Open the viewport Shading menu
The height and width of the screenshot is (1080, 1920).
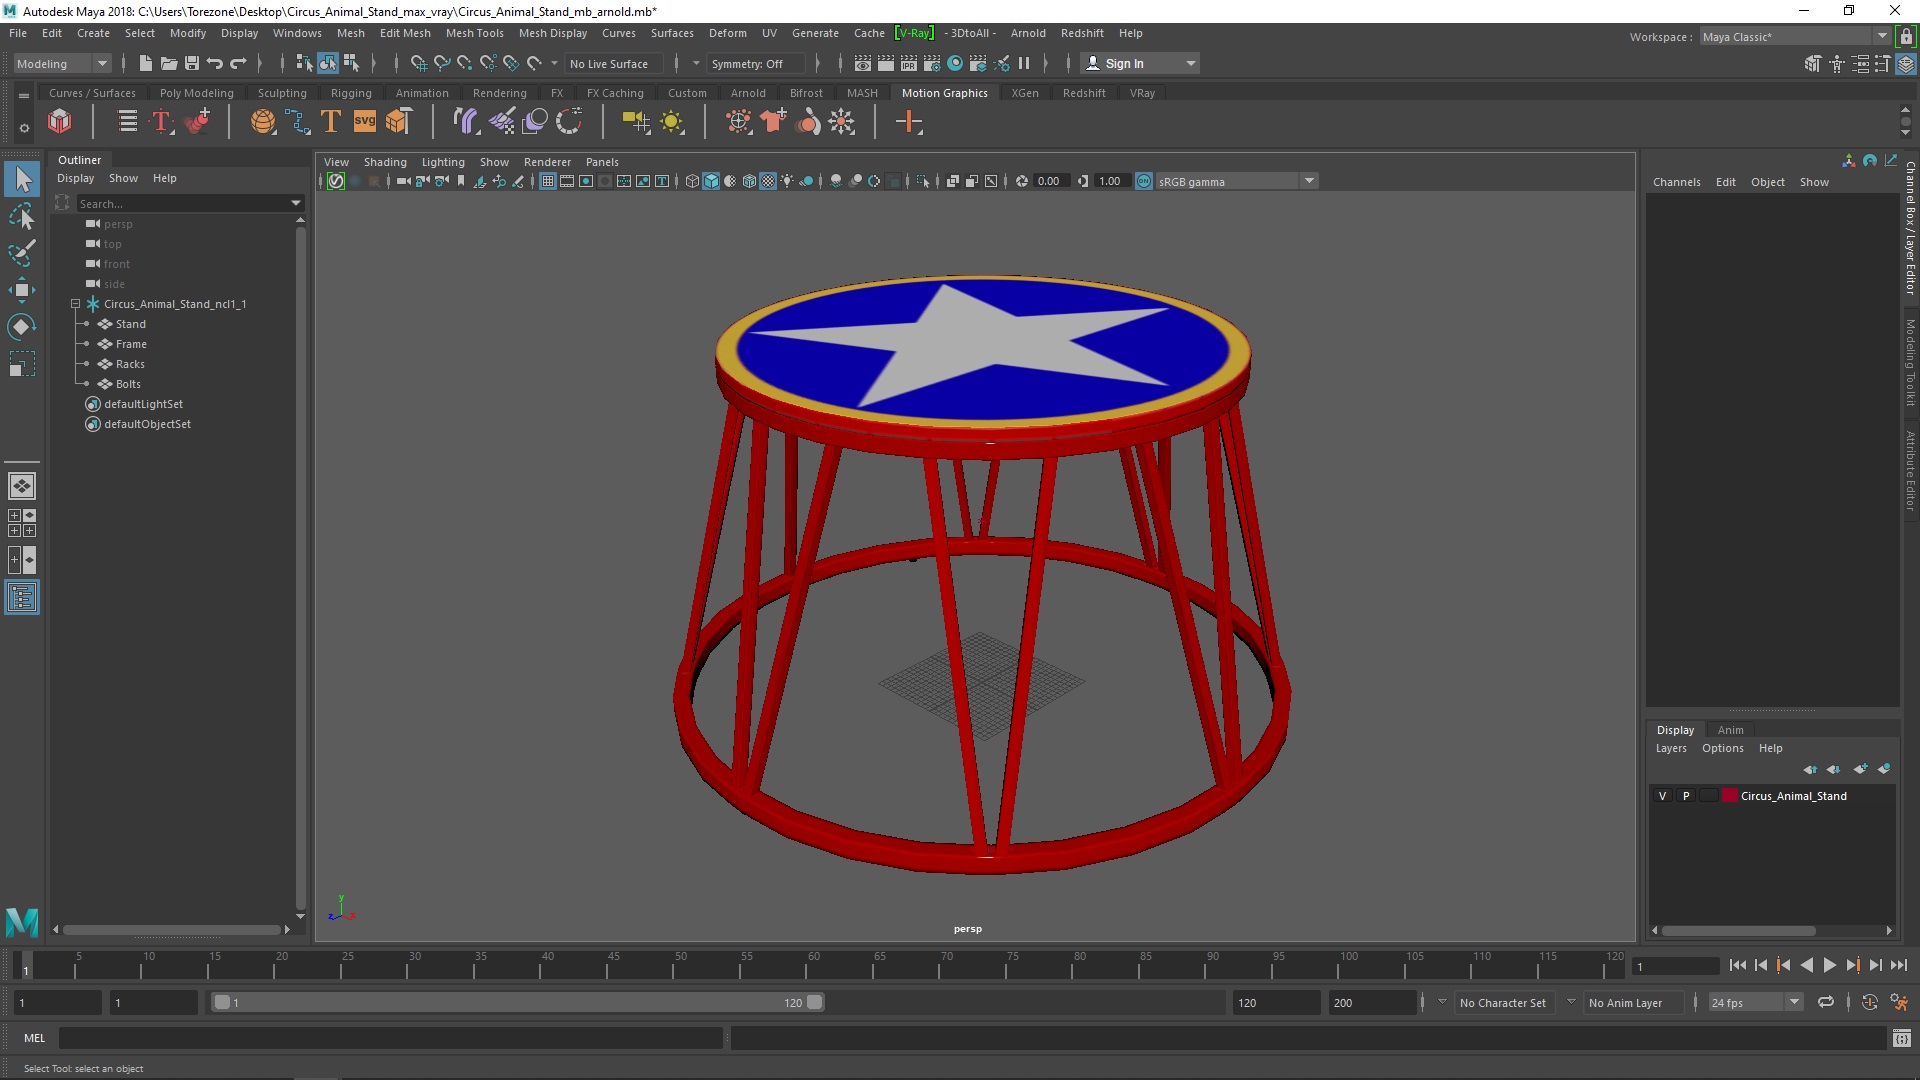tap(385, 162)
